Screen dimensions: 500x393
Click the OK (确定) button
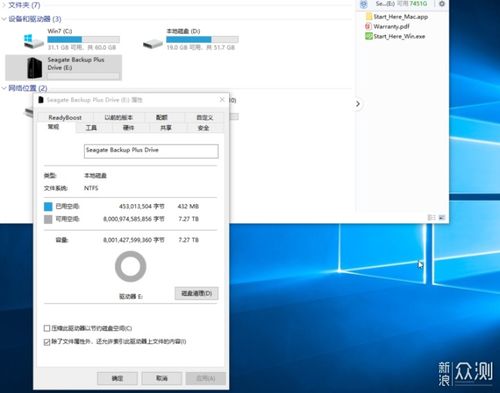click(117, 378)
